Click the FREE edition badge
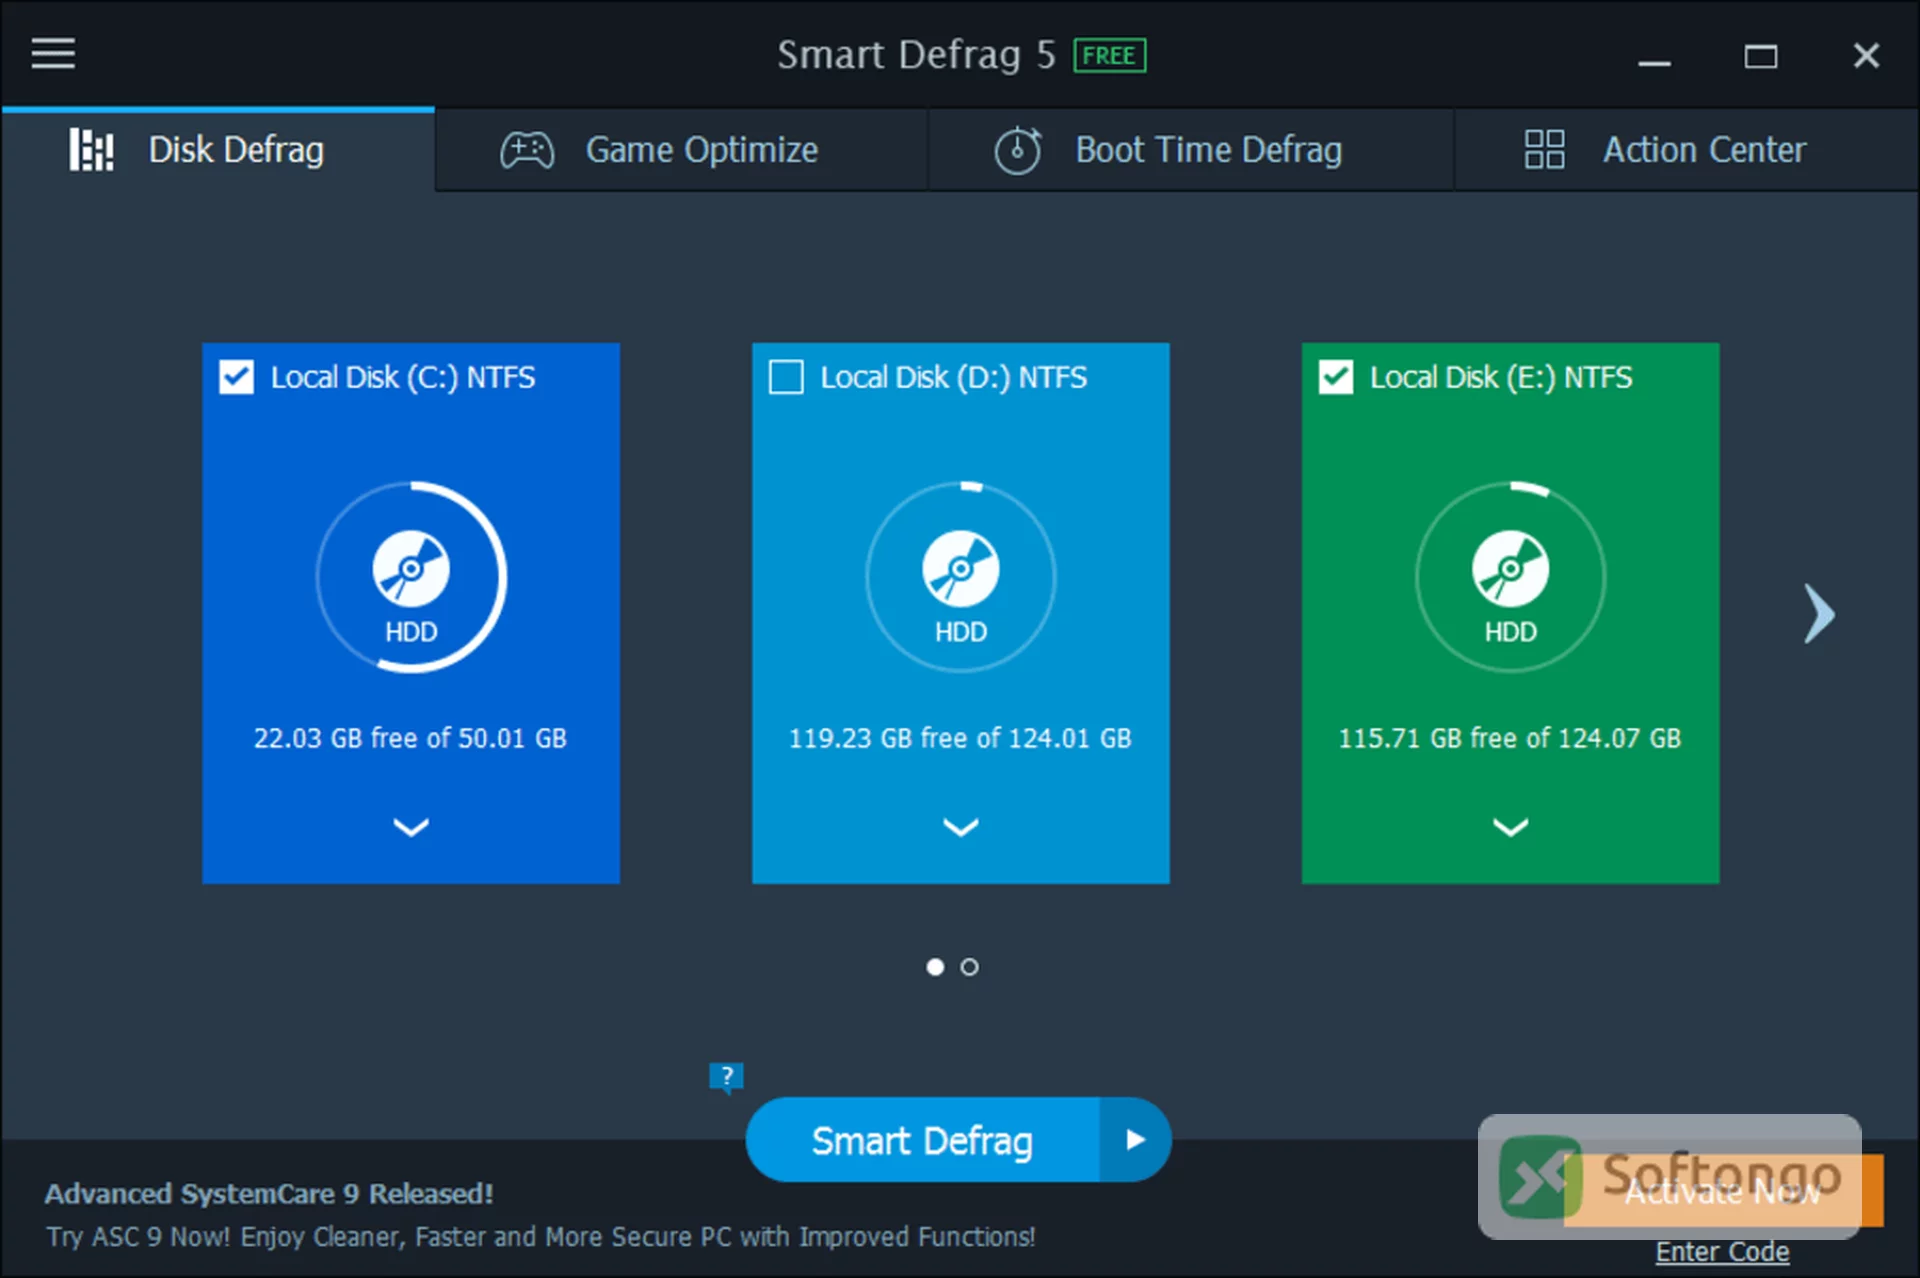Image resolution: width=1920 pixels, height=1278 pixels. (1109, 55)
